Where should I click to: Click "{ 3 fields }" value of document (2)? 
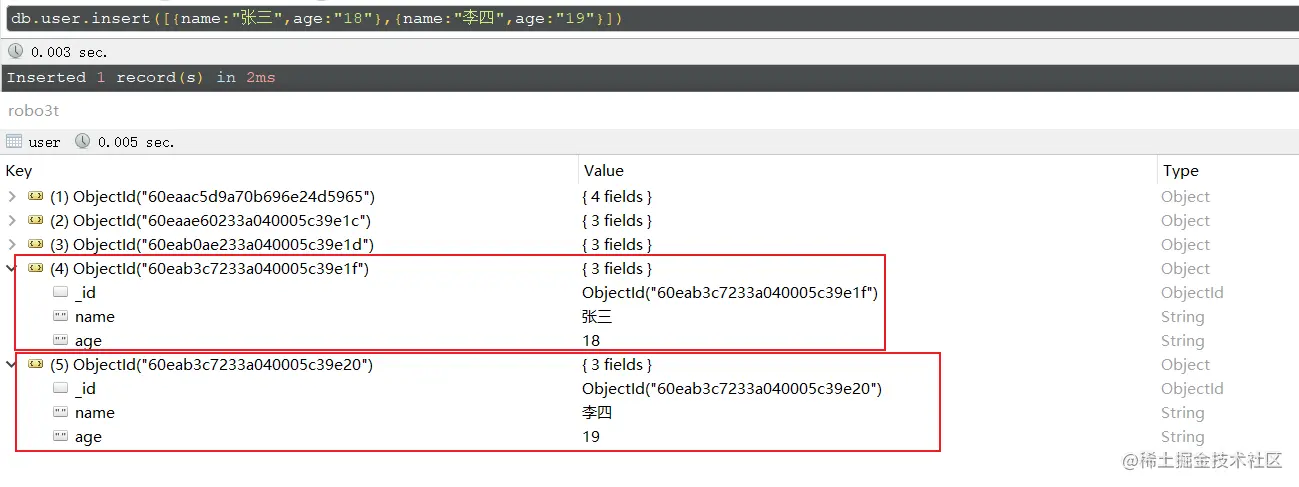pyautogui.click(x=617, y=221)
